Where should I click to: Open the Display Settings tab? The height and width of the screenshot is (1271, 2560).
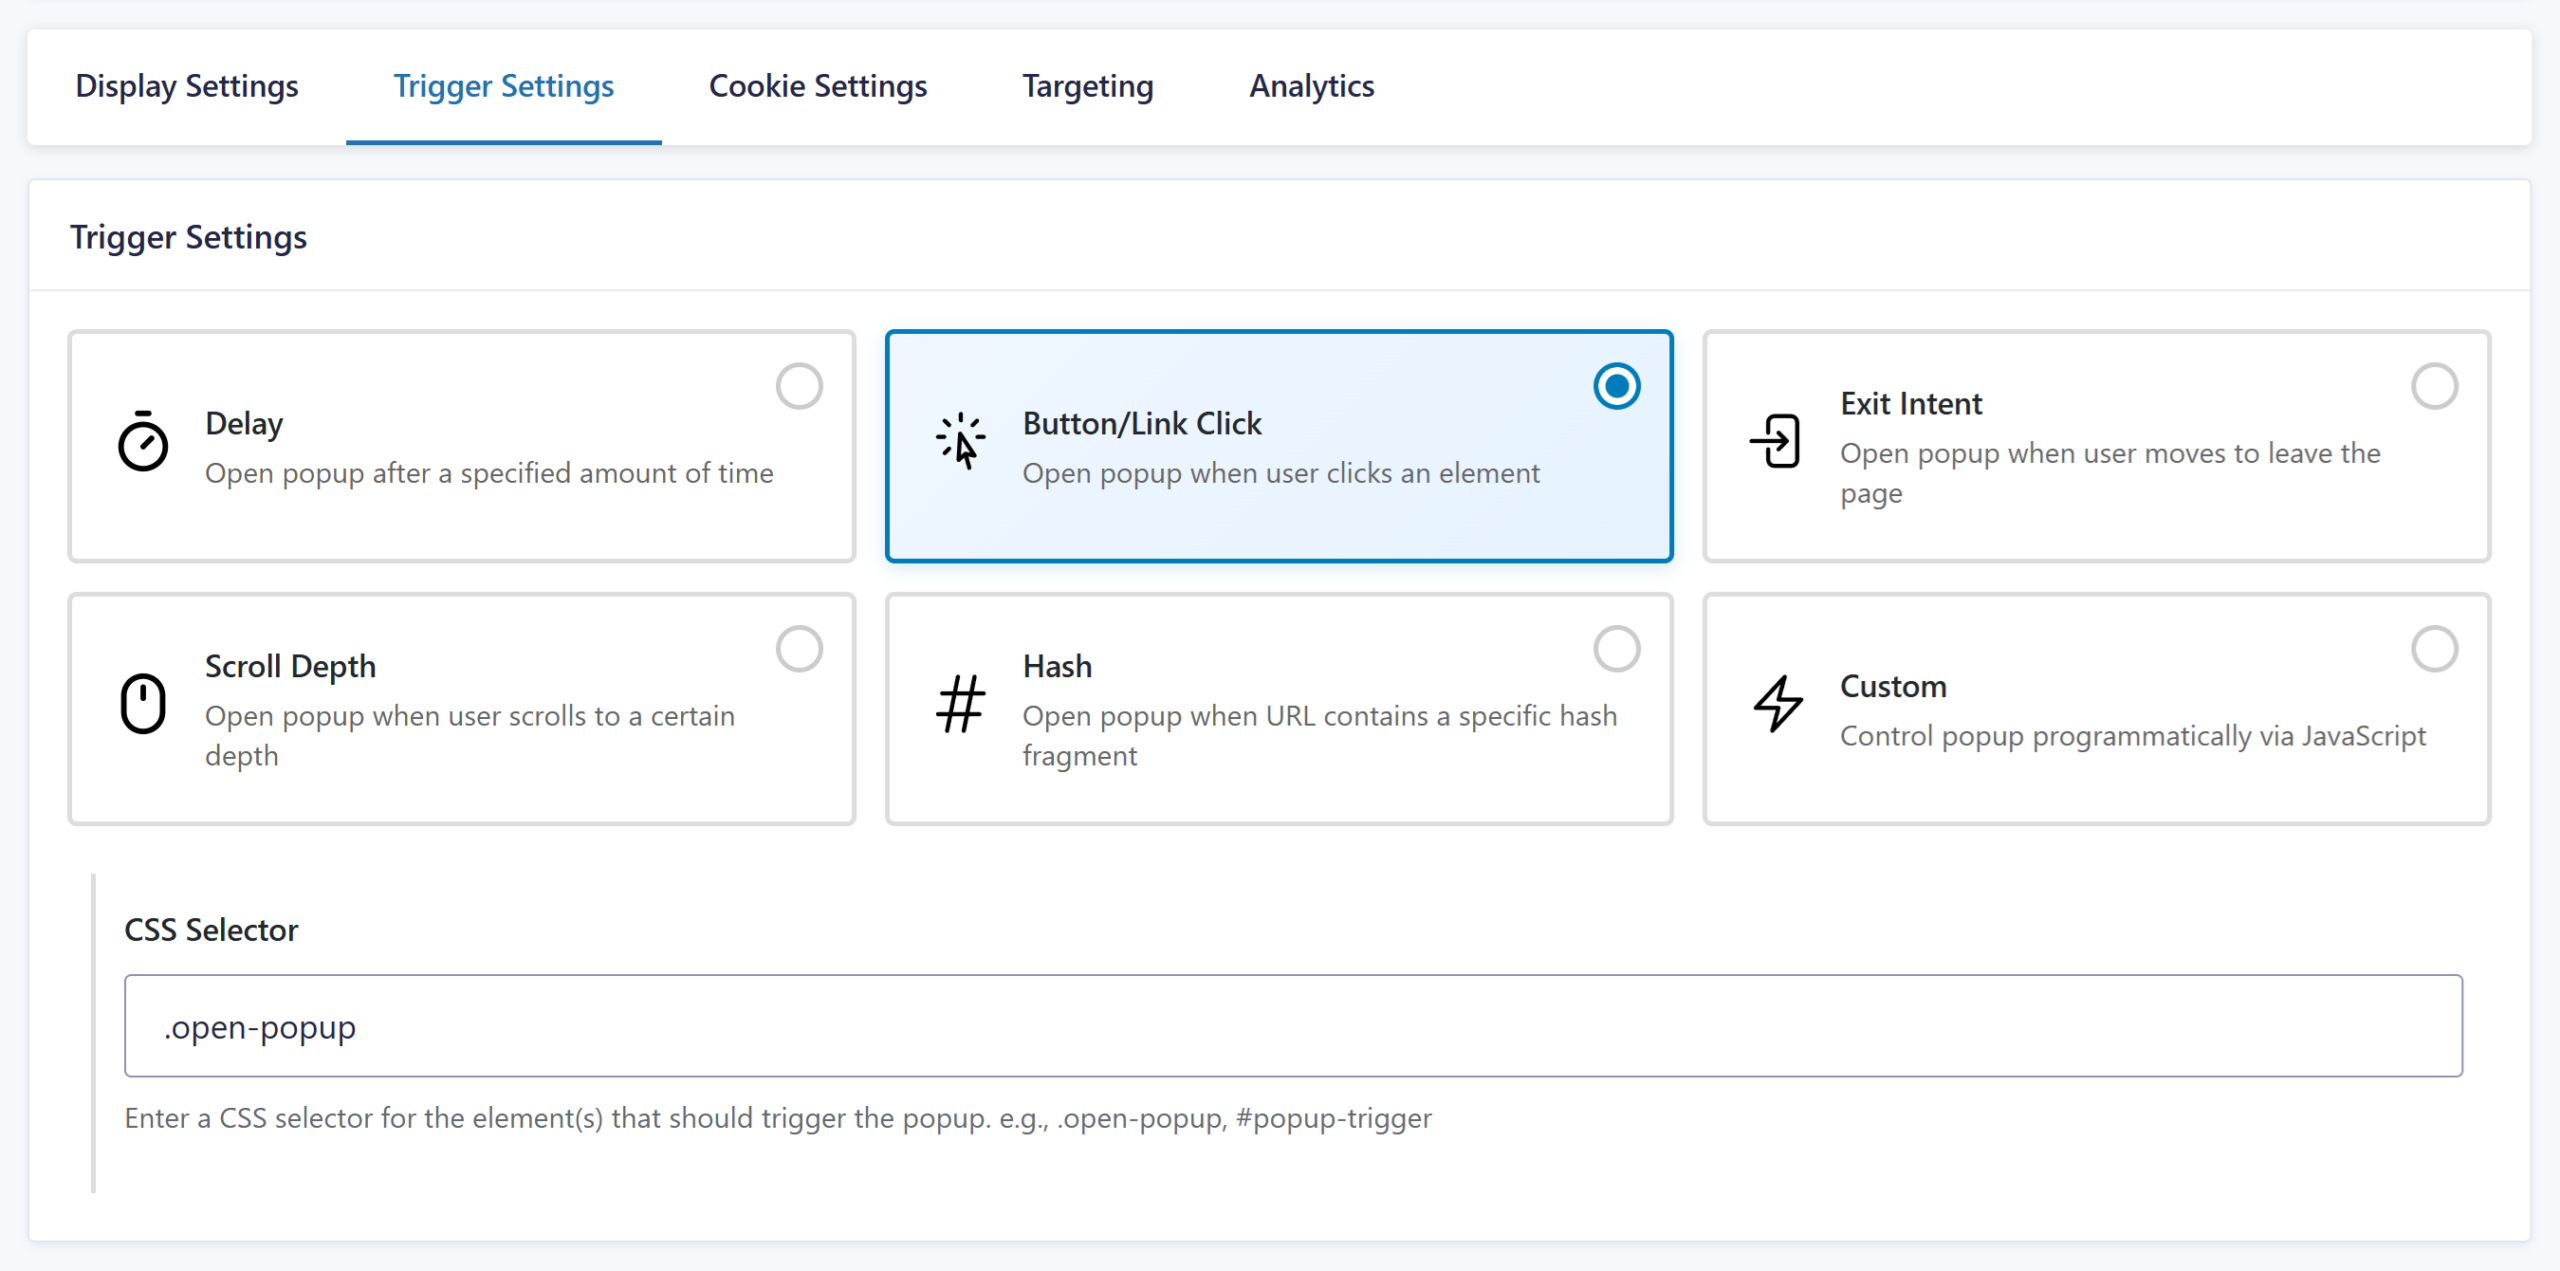(x=187, y=86)
